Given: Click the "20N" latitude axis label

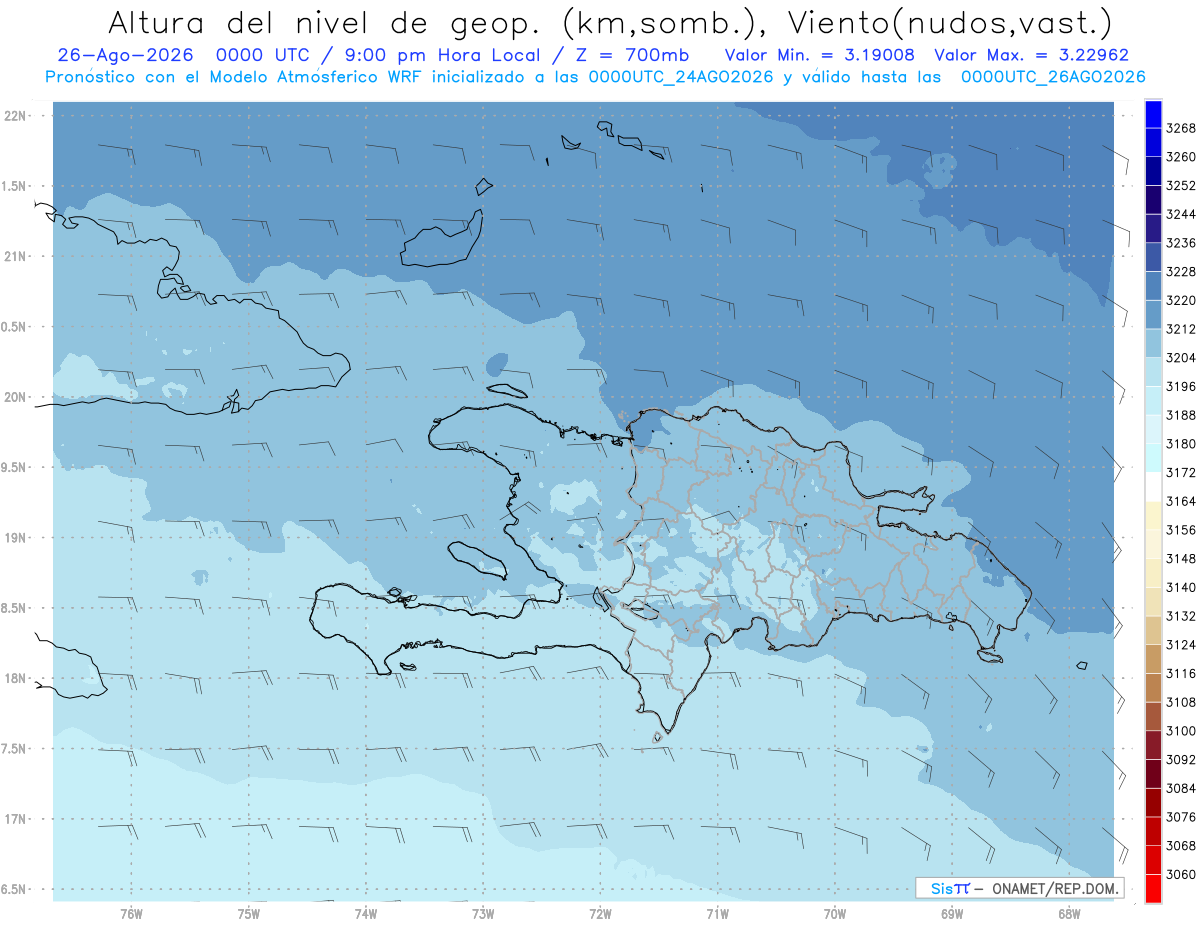Looking at the screenshot, I should 16,397.
